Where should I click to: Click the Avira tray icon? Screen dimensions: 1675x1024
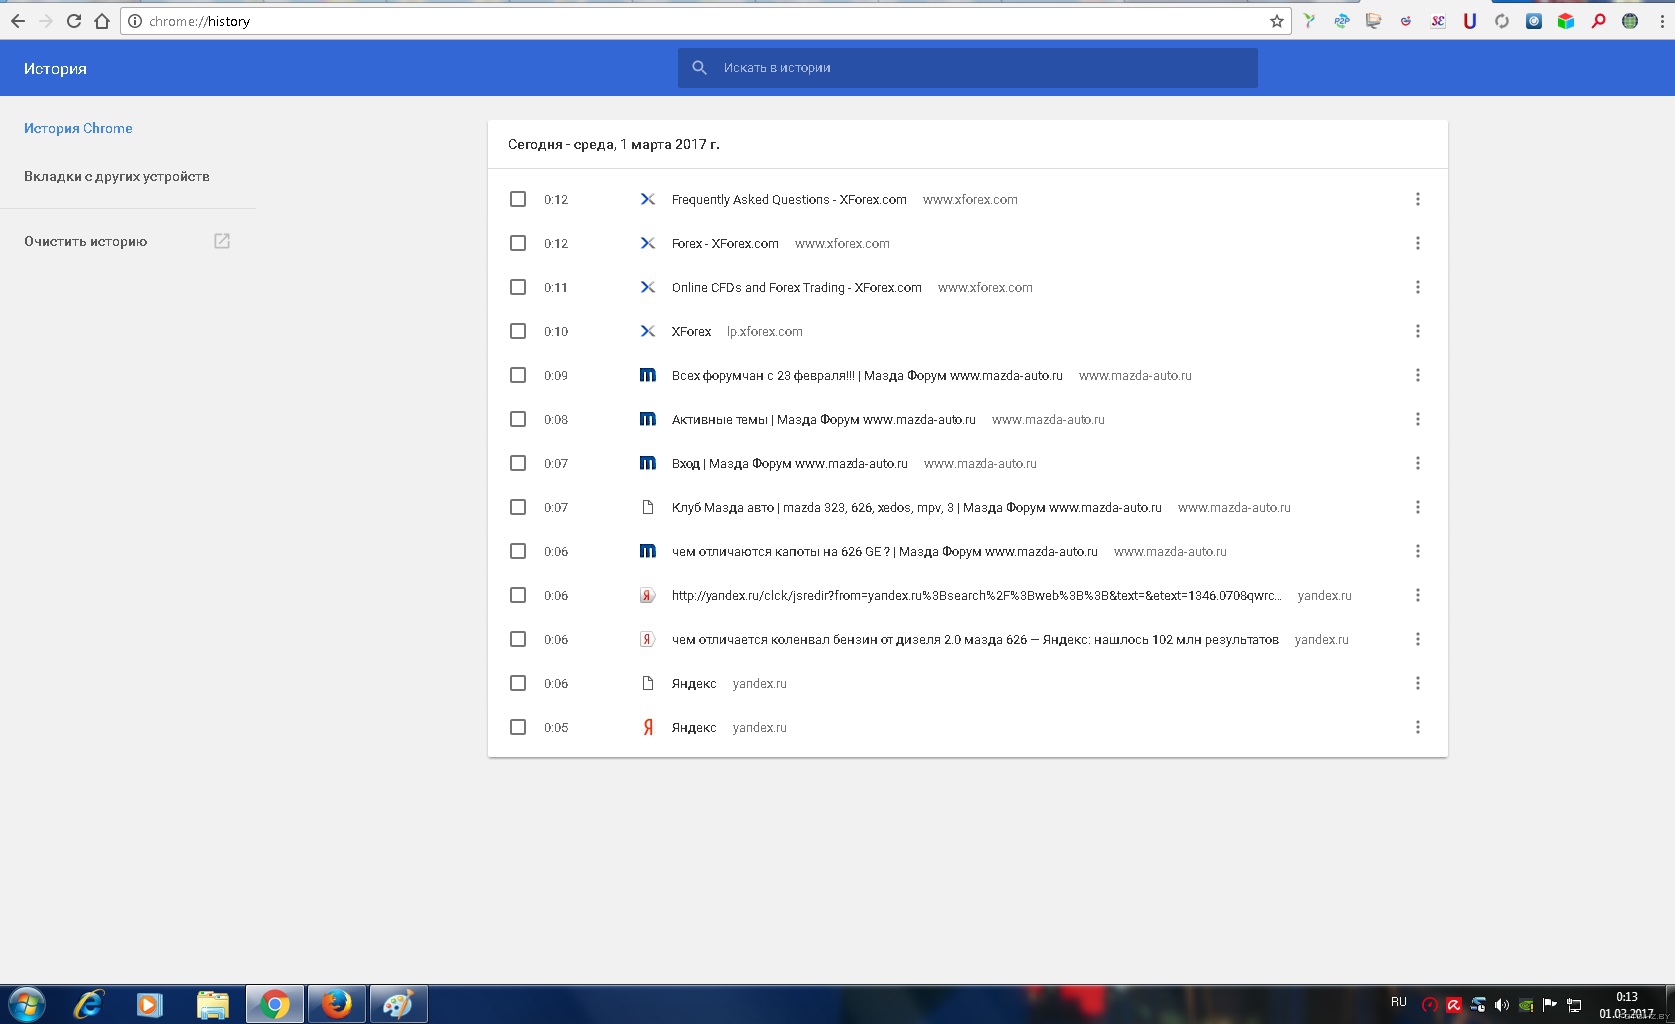tap(1454, 1005)
